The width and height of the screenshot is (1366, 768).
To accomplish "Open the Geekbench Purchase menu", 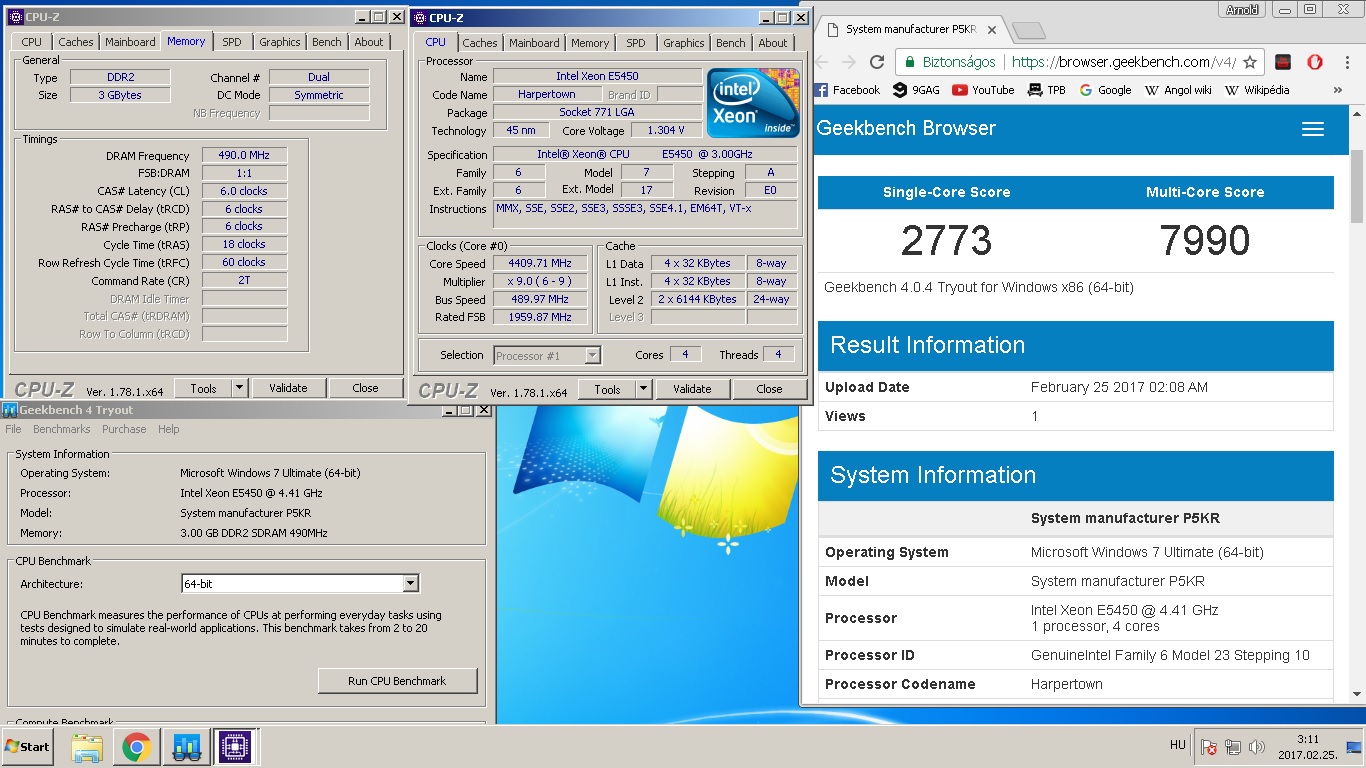I will point(124,429).
